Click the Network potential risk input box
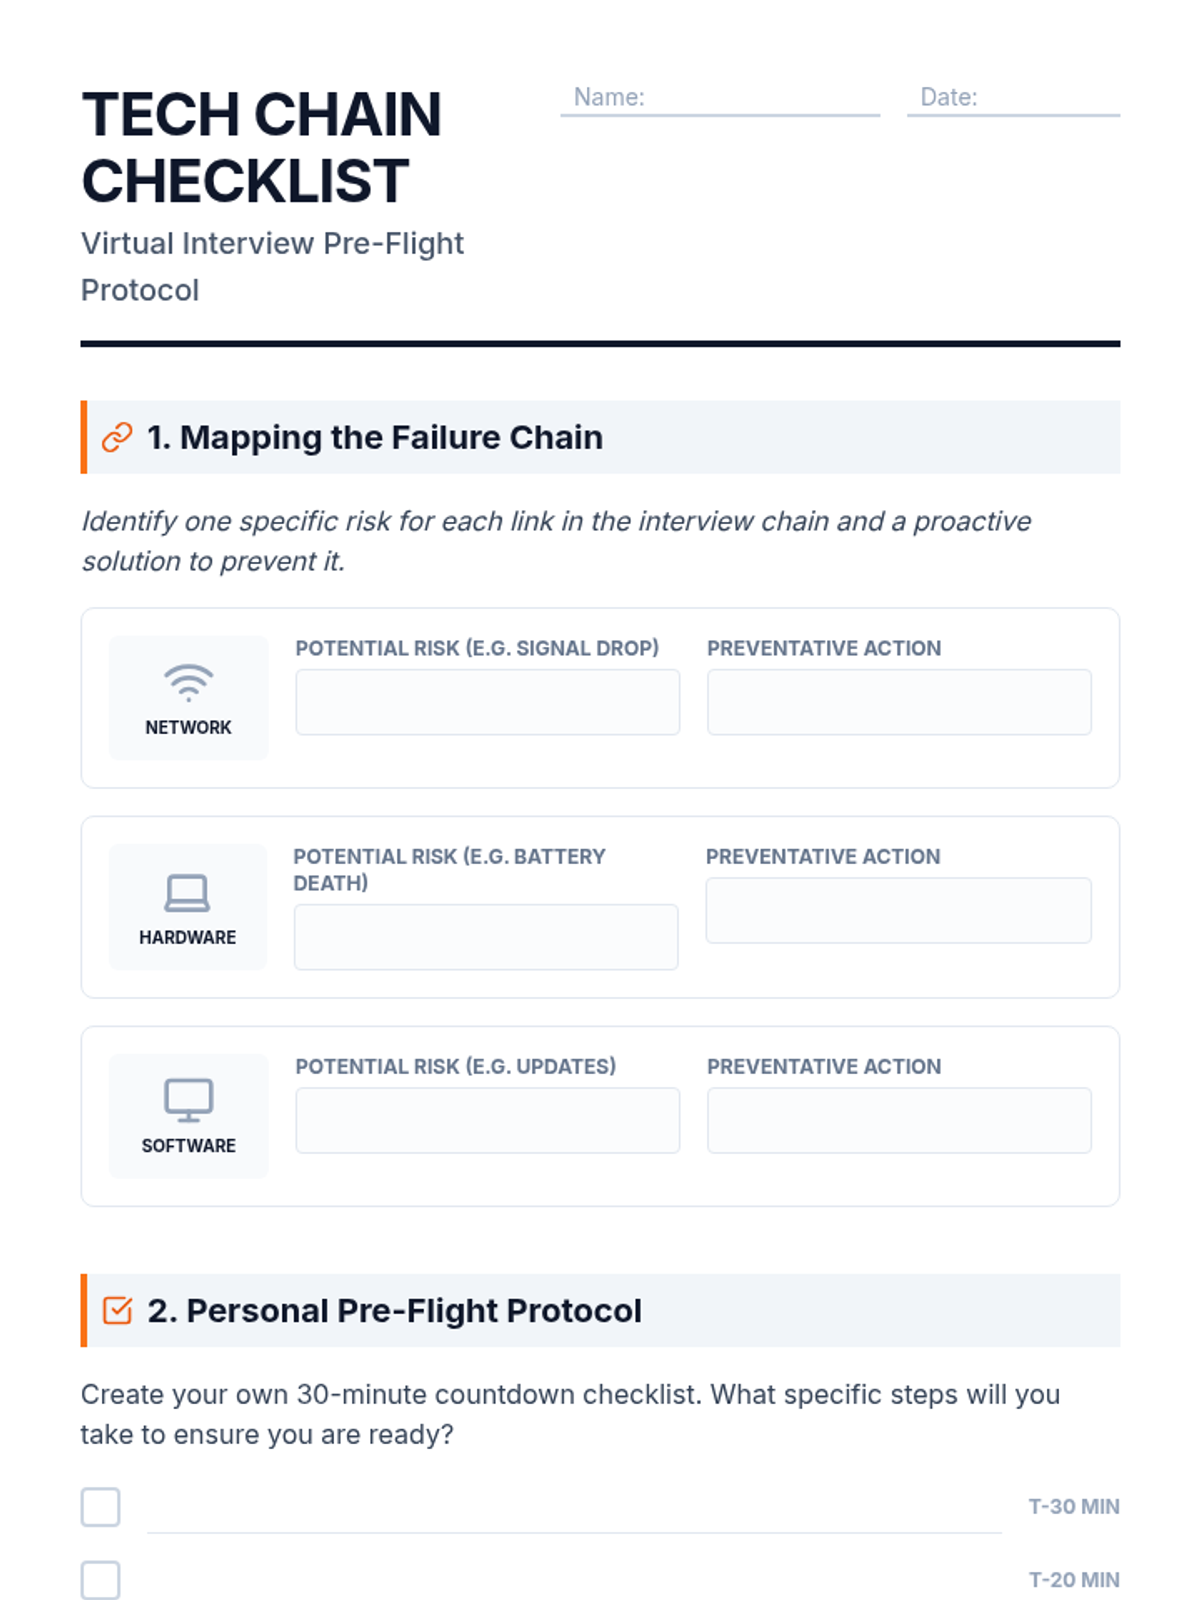This screenshot has width=1200, height=1600. 487,702
